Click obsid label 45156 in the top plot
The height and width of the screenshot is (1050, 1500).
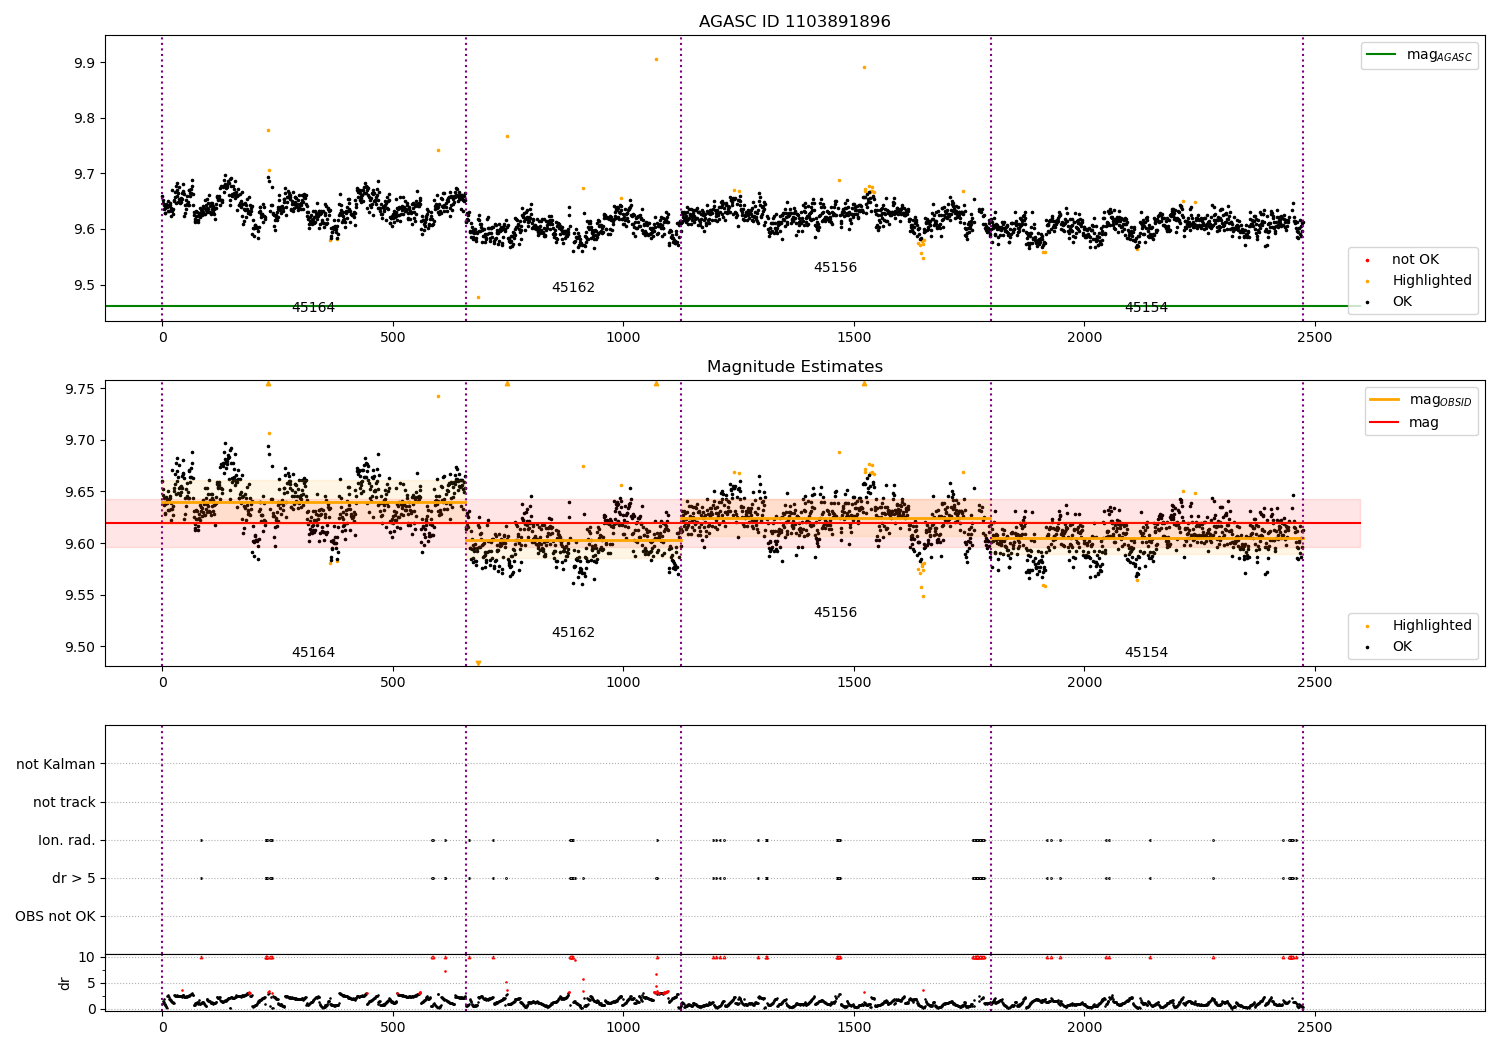pyautogui.click(x=835, y=268)
